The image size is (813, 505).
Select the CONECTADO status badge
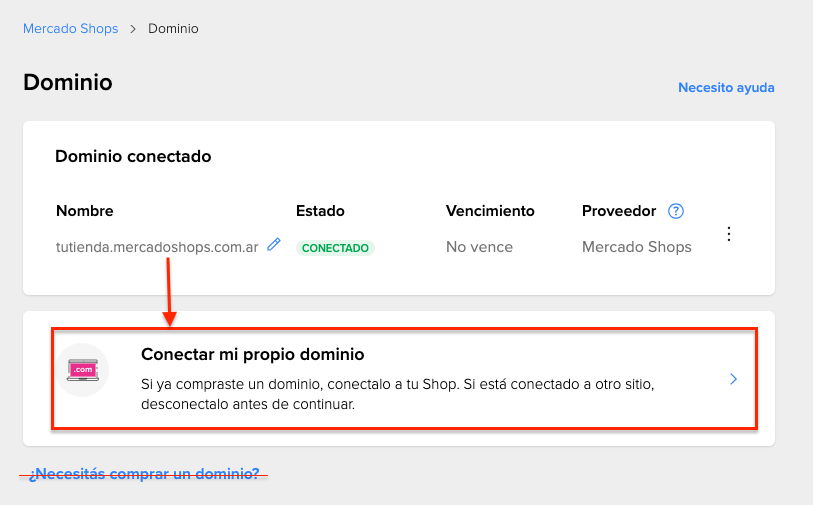[335, 248]
